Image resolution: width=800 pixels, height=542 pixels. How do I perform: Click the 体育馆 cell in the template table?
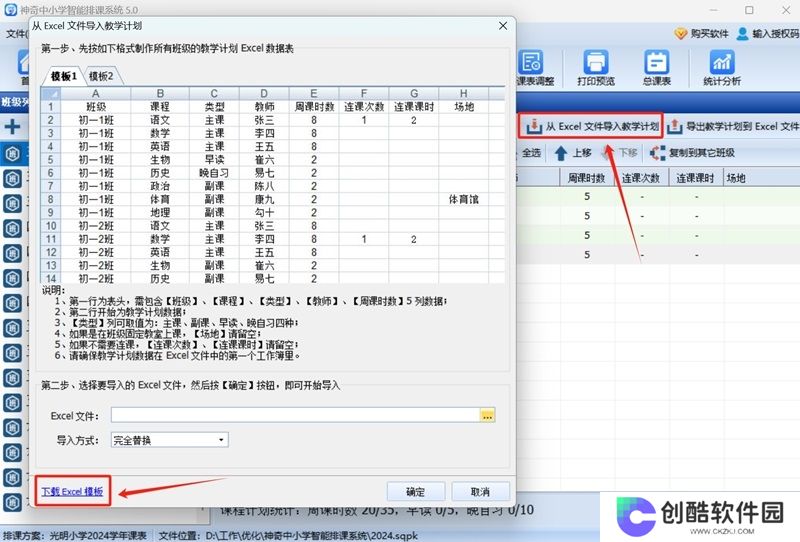pos(463,200)
